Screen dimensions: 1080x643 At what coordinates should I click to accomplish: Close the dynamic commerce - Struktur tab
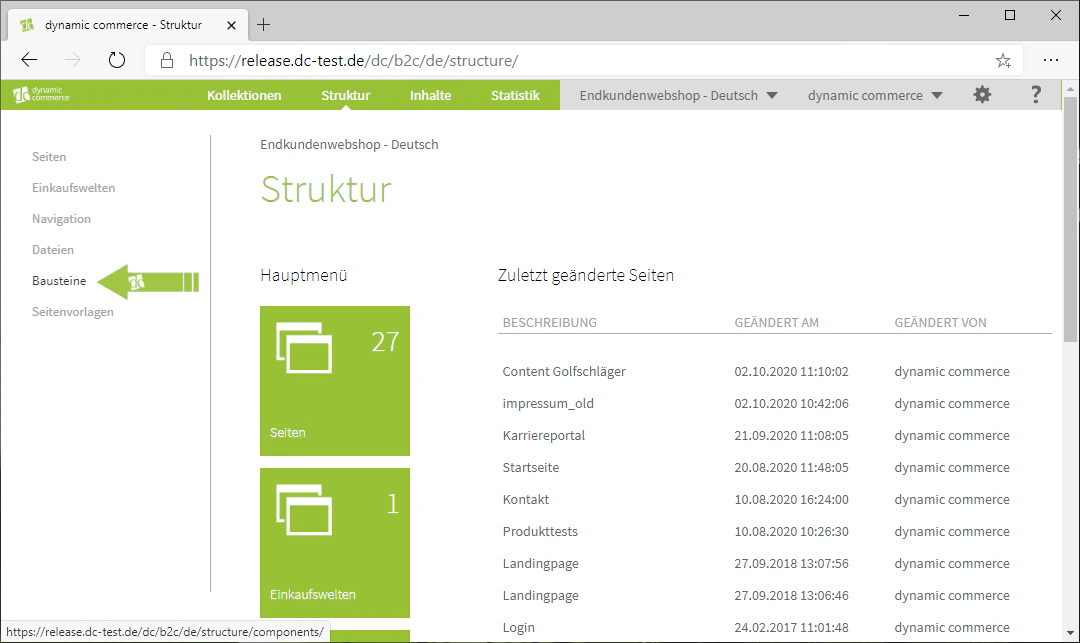pyautogui.click(x=231, y=25)
